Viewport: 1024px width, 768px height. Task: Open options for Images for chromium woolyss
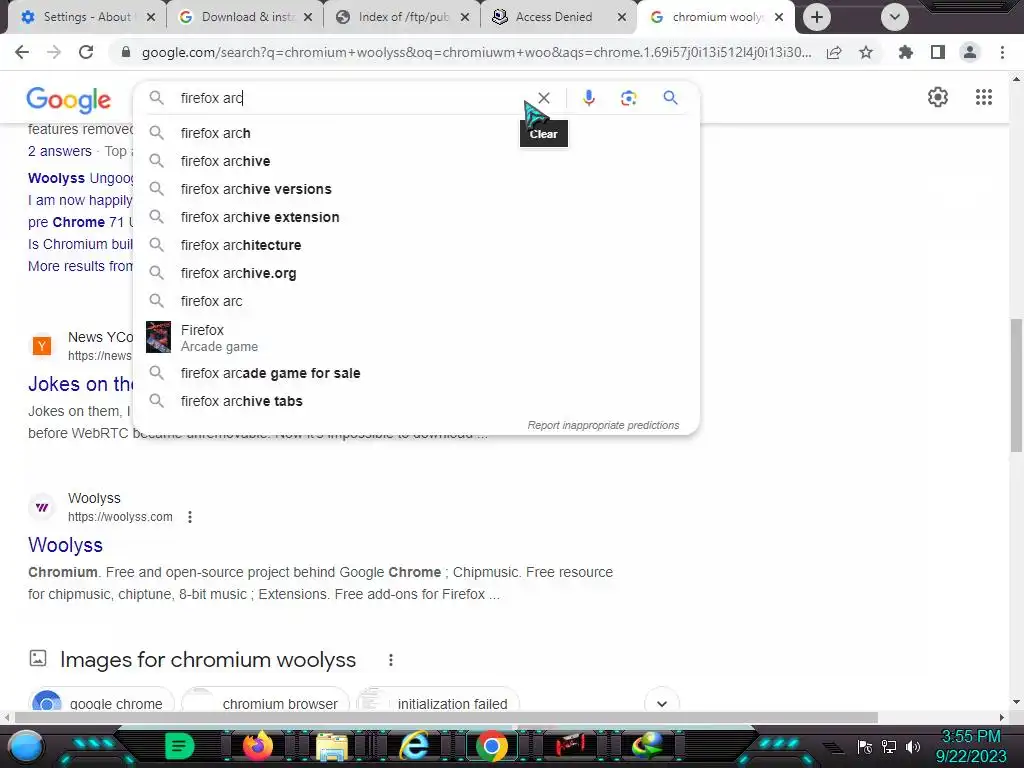point(391,660)
